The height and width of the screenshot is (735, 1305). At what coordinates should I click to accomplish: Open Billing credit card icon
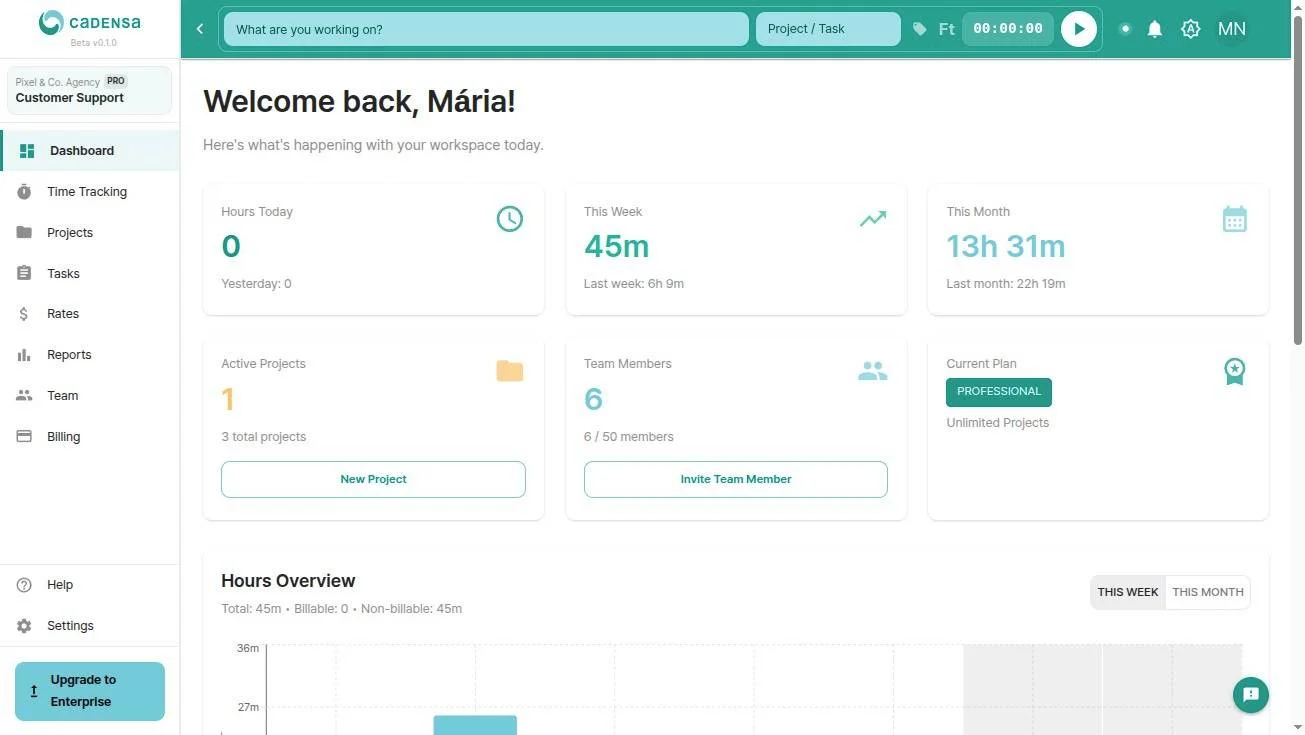point(24,437)
